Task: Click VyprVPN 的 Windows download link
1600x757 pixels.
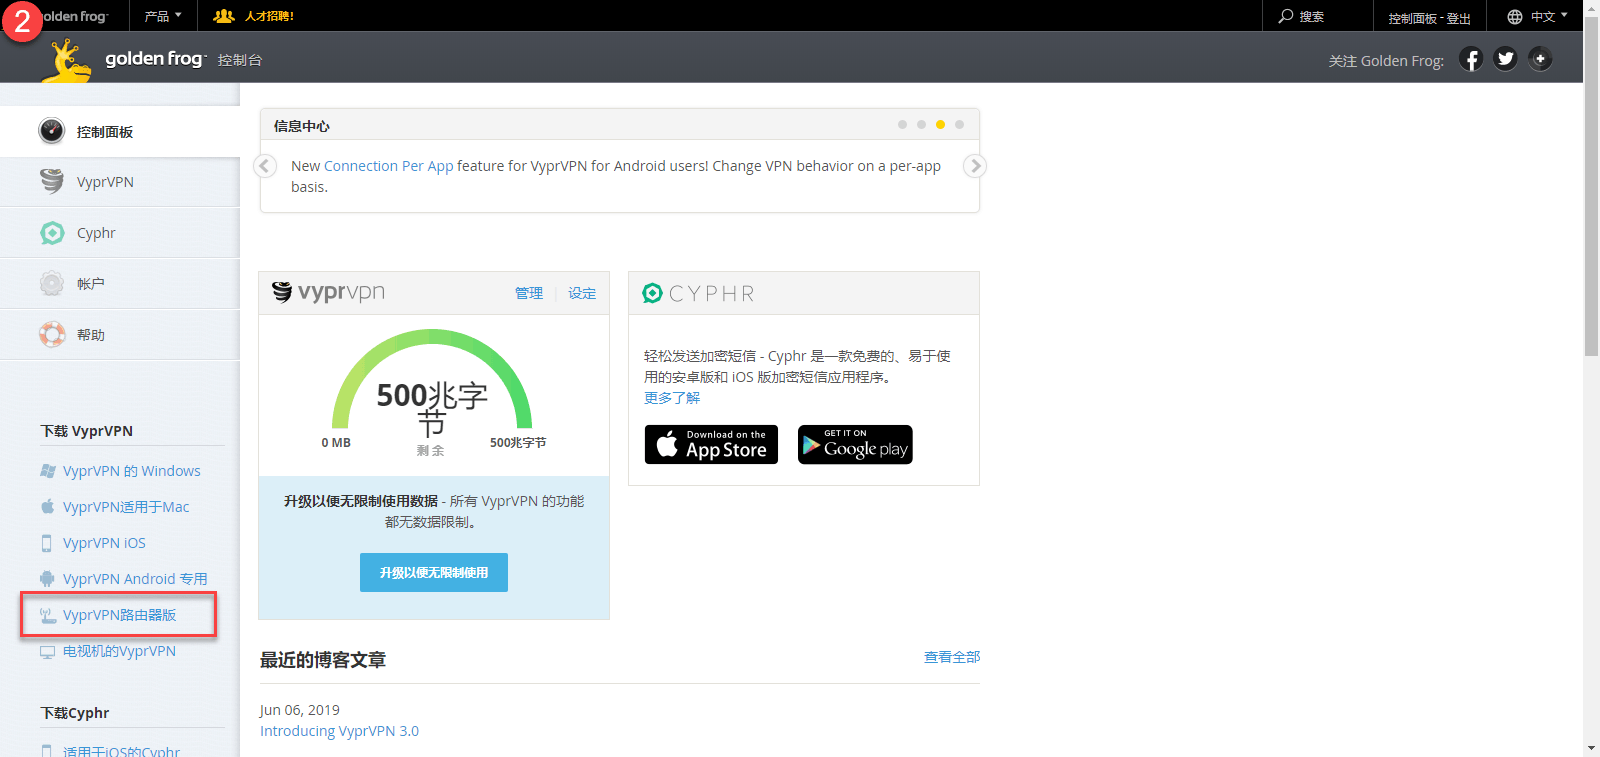Action: click(132, 471)
